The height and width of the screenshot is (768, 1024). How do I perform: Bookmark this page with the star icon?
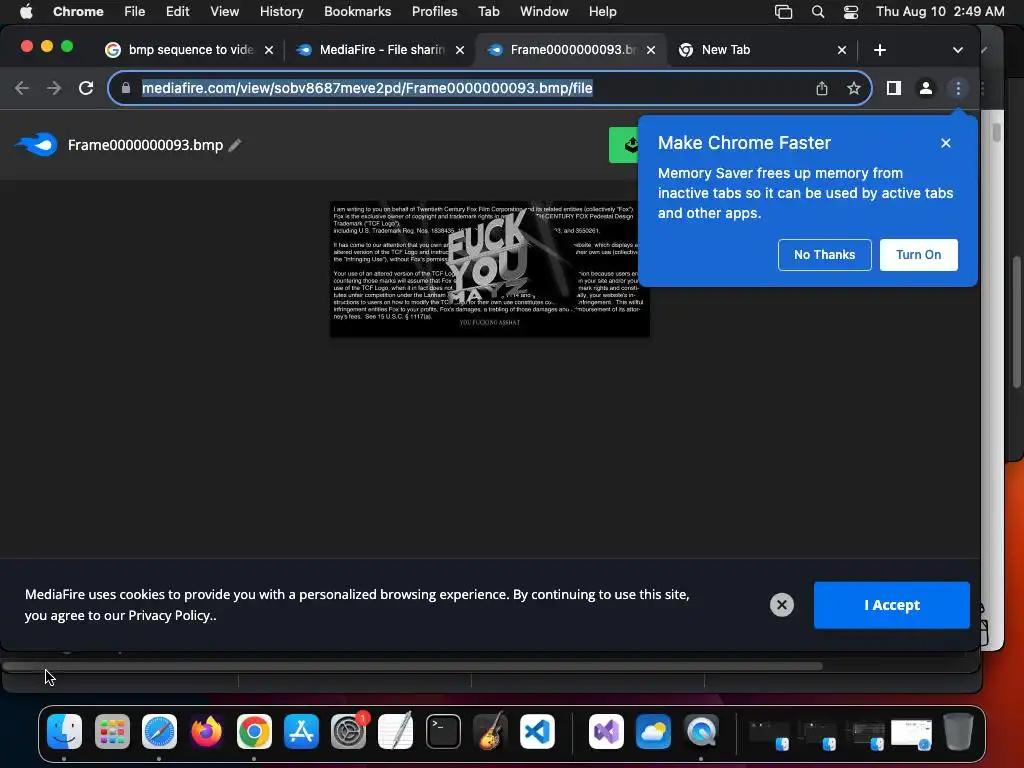854,88
